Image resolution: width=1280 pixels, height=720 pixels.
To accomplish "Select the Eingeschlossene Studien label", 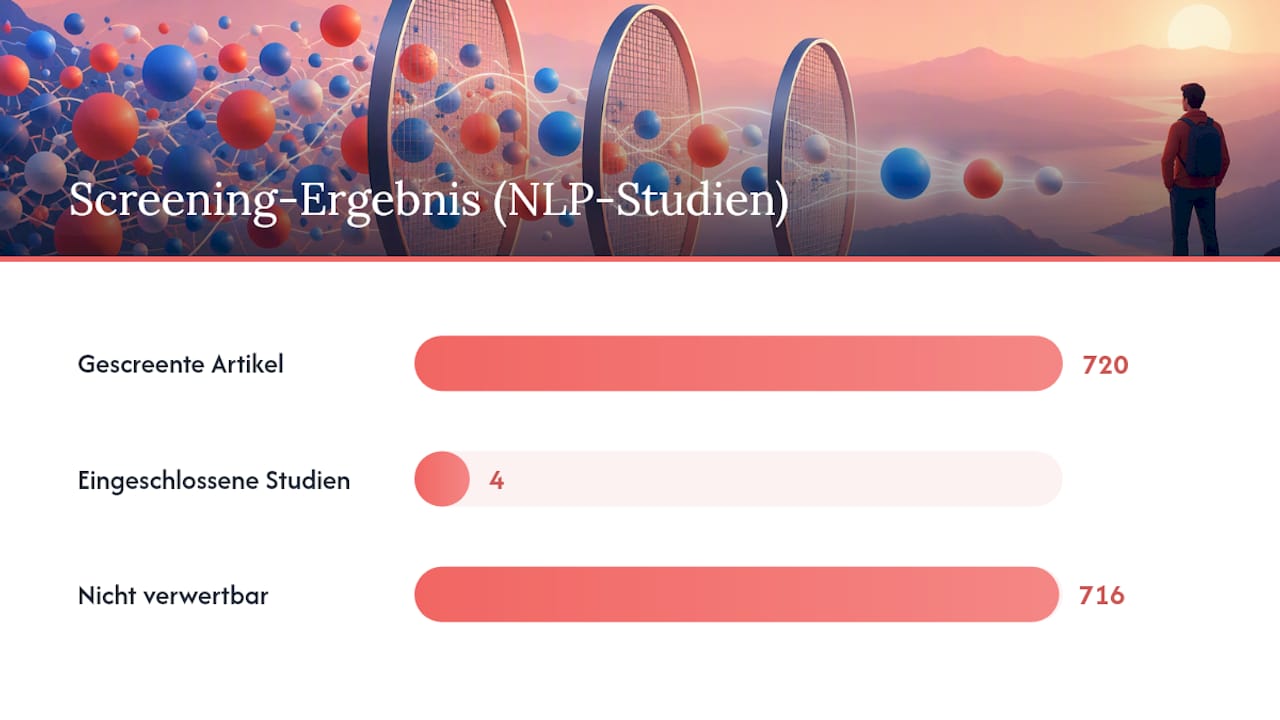I will 214,481.
